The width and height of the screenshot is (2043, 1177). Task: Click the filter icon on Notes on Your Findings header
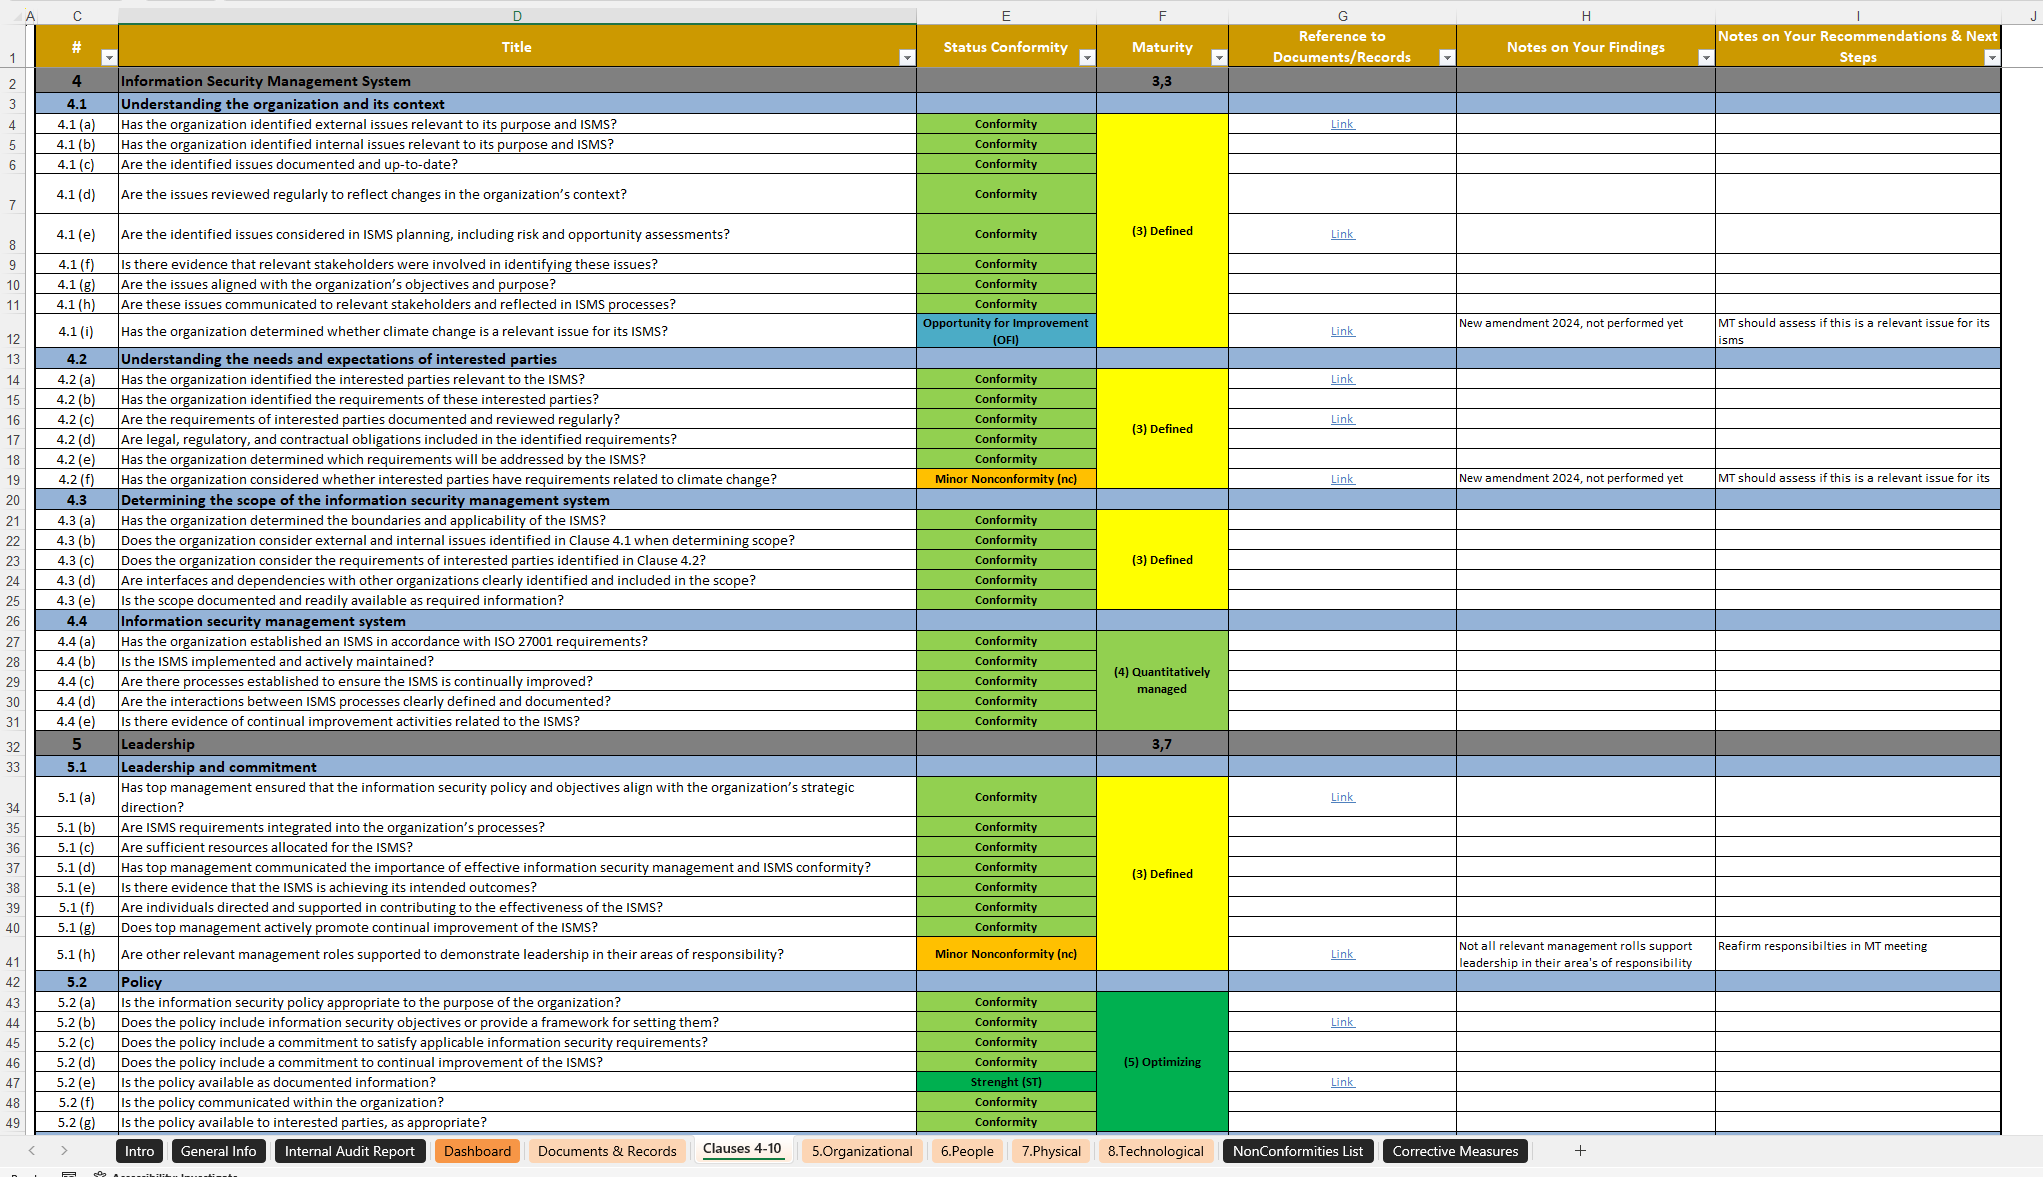[x=1706, y=58]
